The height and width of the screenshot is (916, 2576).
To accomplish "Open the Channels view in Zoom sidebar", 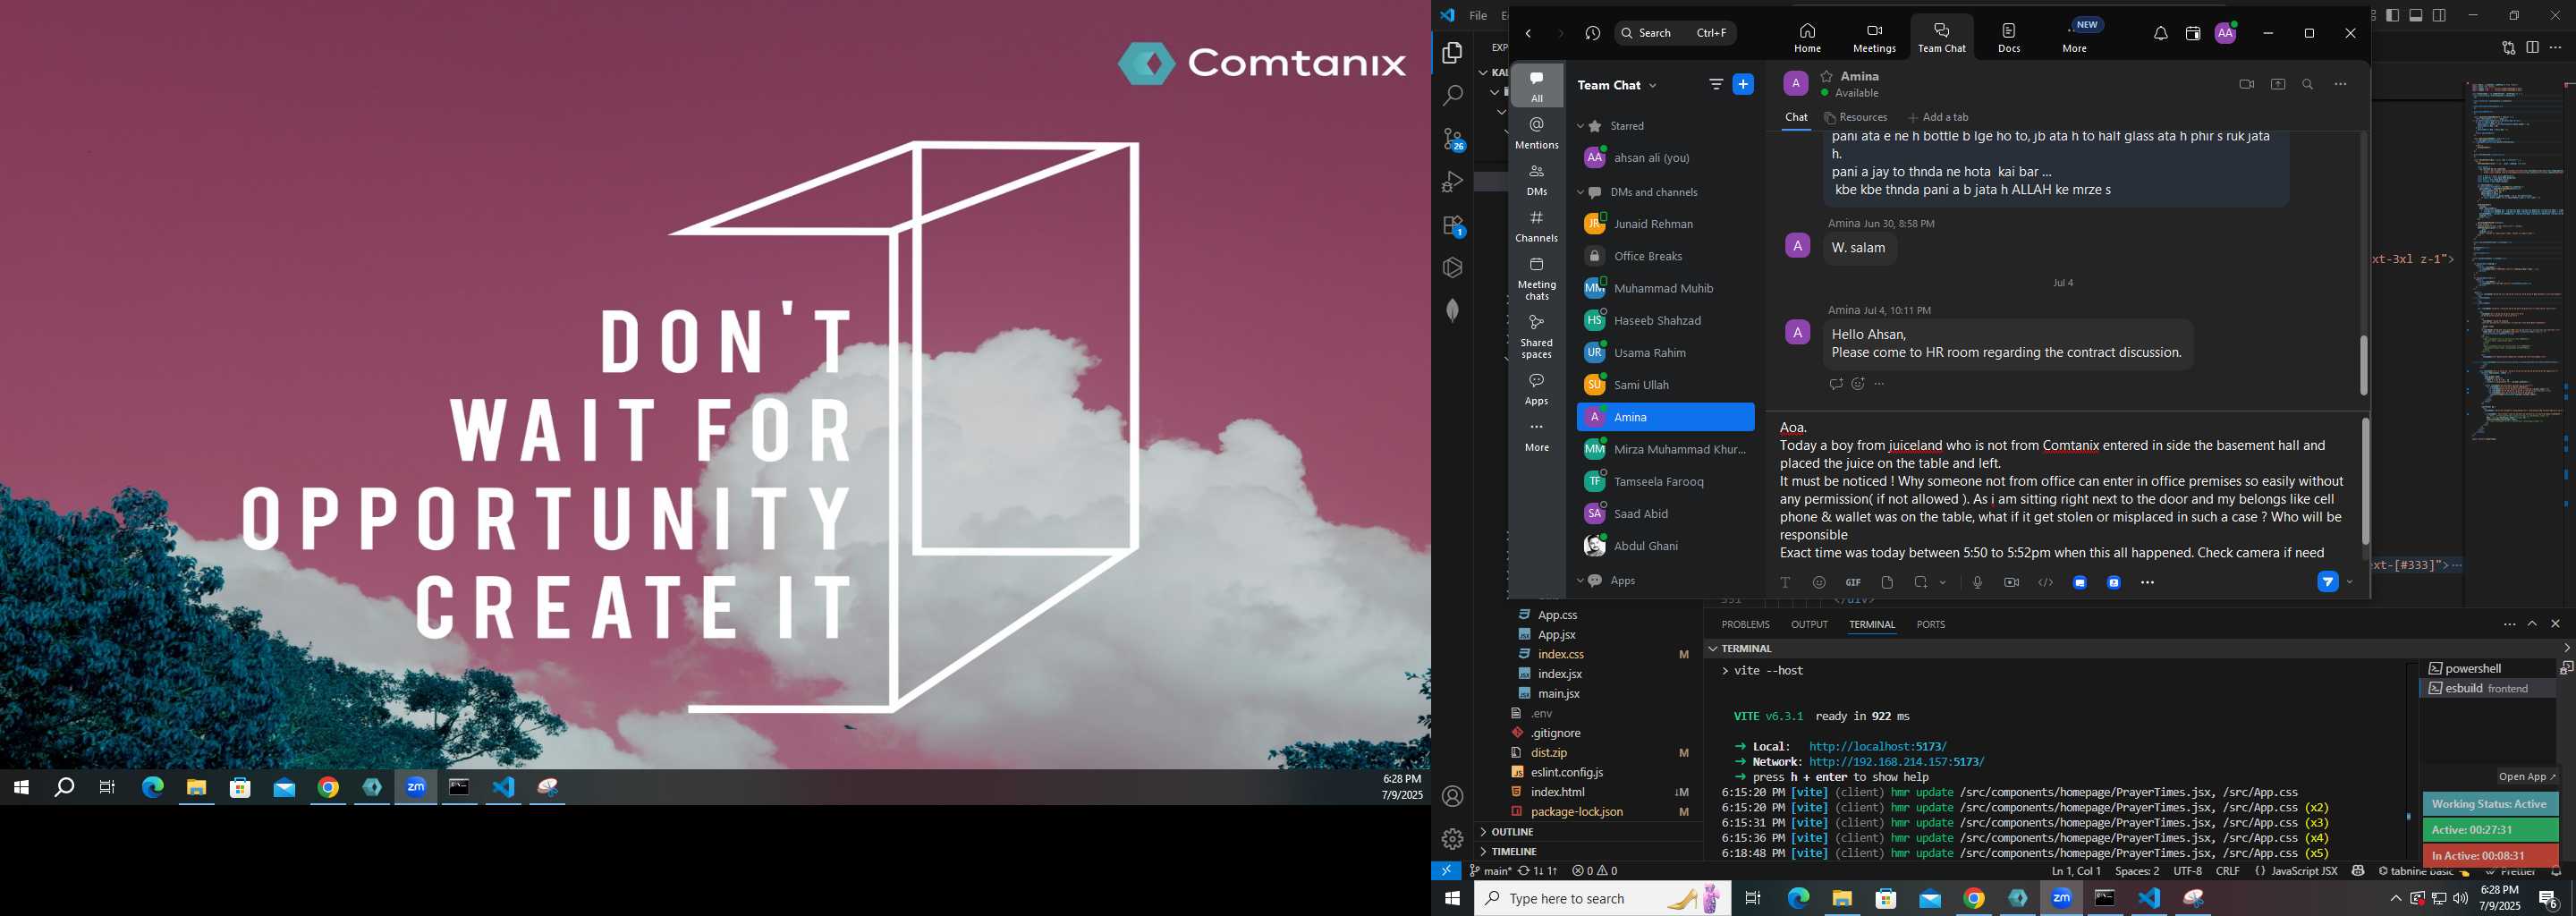I will coord(1537,226).
